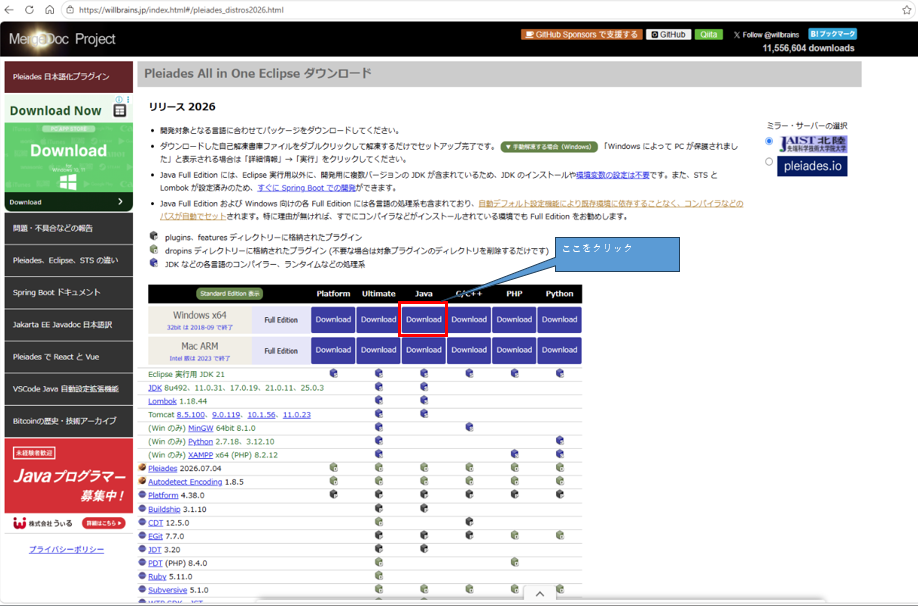The width and height of the screenshot is (918, 606).
Task: Click the package icon in the Eclipse 実行用 JDK 21 row, Platform column
Action: coord(333,373)
